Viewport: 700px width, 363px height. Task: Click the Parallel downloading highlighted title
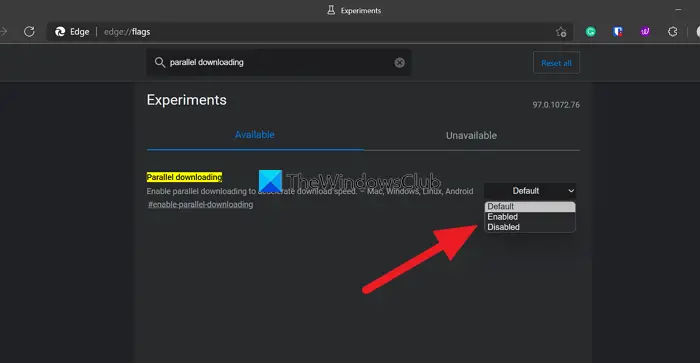pyautogui.click(x=184, y=177)
